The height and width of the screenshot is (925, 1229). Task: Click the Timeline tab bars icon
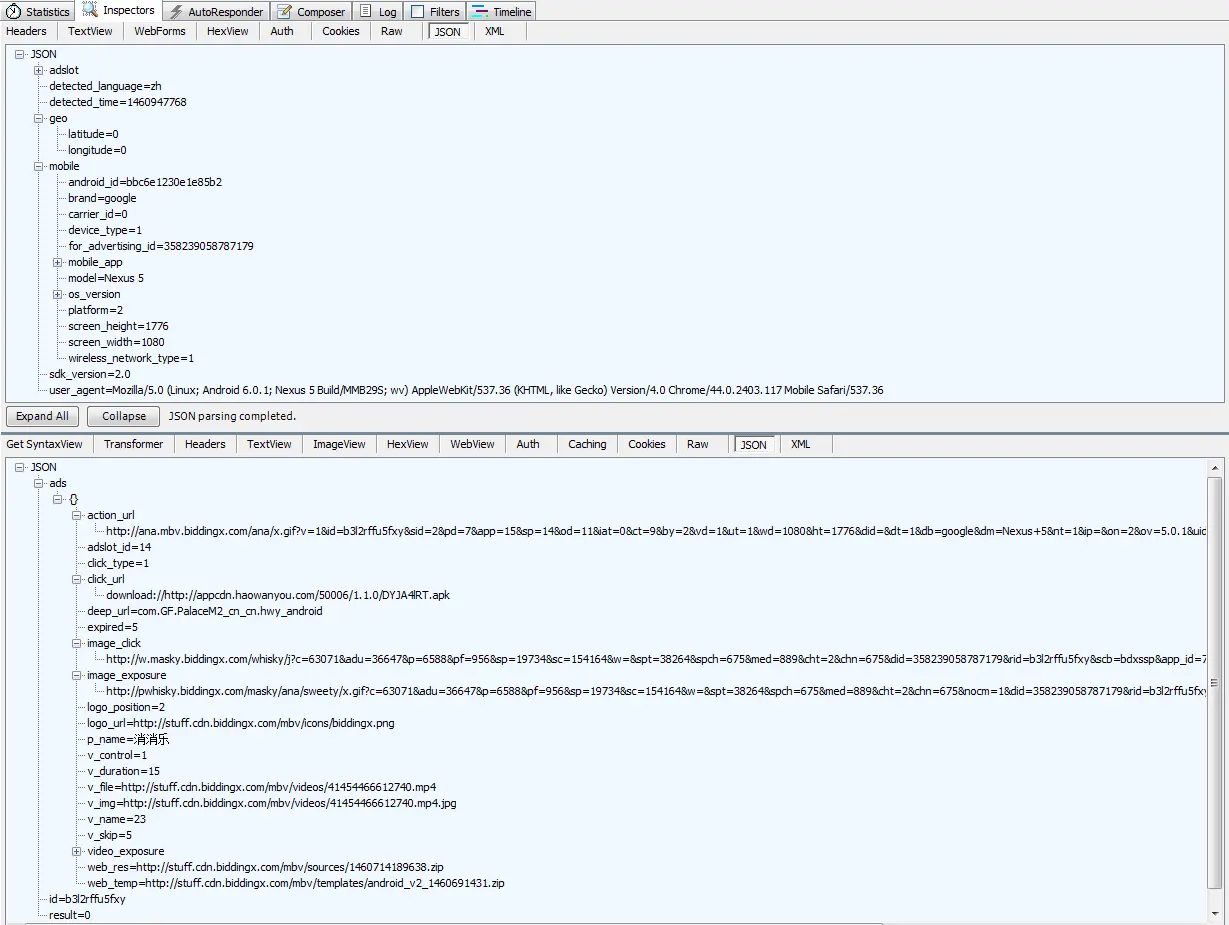pos(480,12)
